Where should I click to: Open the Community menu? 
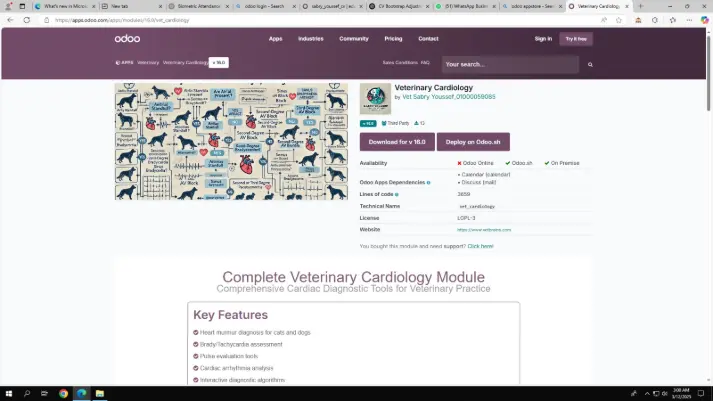354,39
